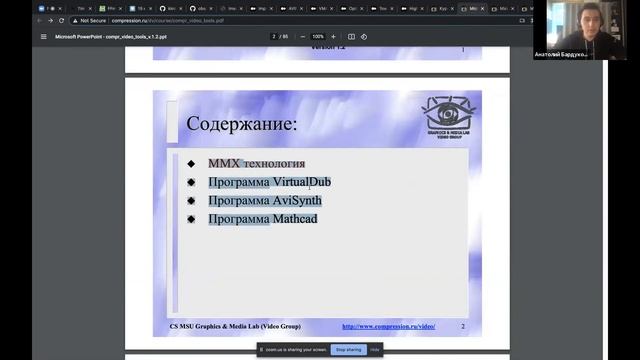Close the AVI browser tab

pos(302,9)
